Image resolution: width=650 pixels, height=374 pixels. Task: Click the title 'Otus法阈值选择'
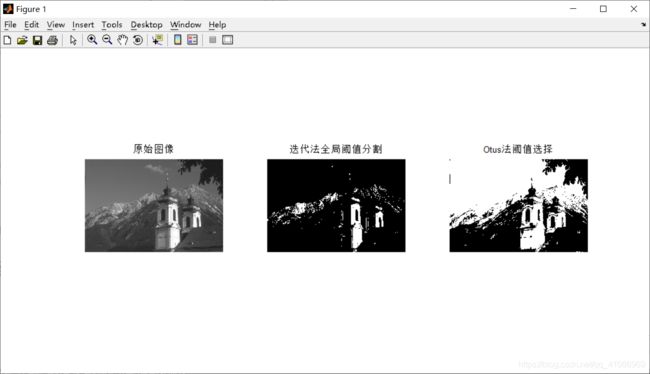pos(518,149)
